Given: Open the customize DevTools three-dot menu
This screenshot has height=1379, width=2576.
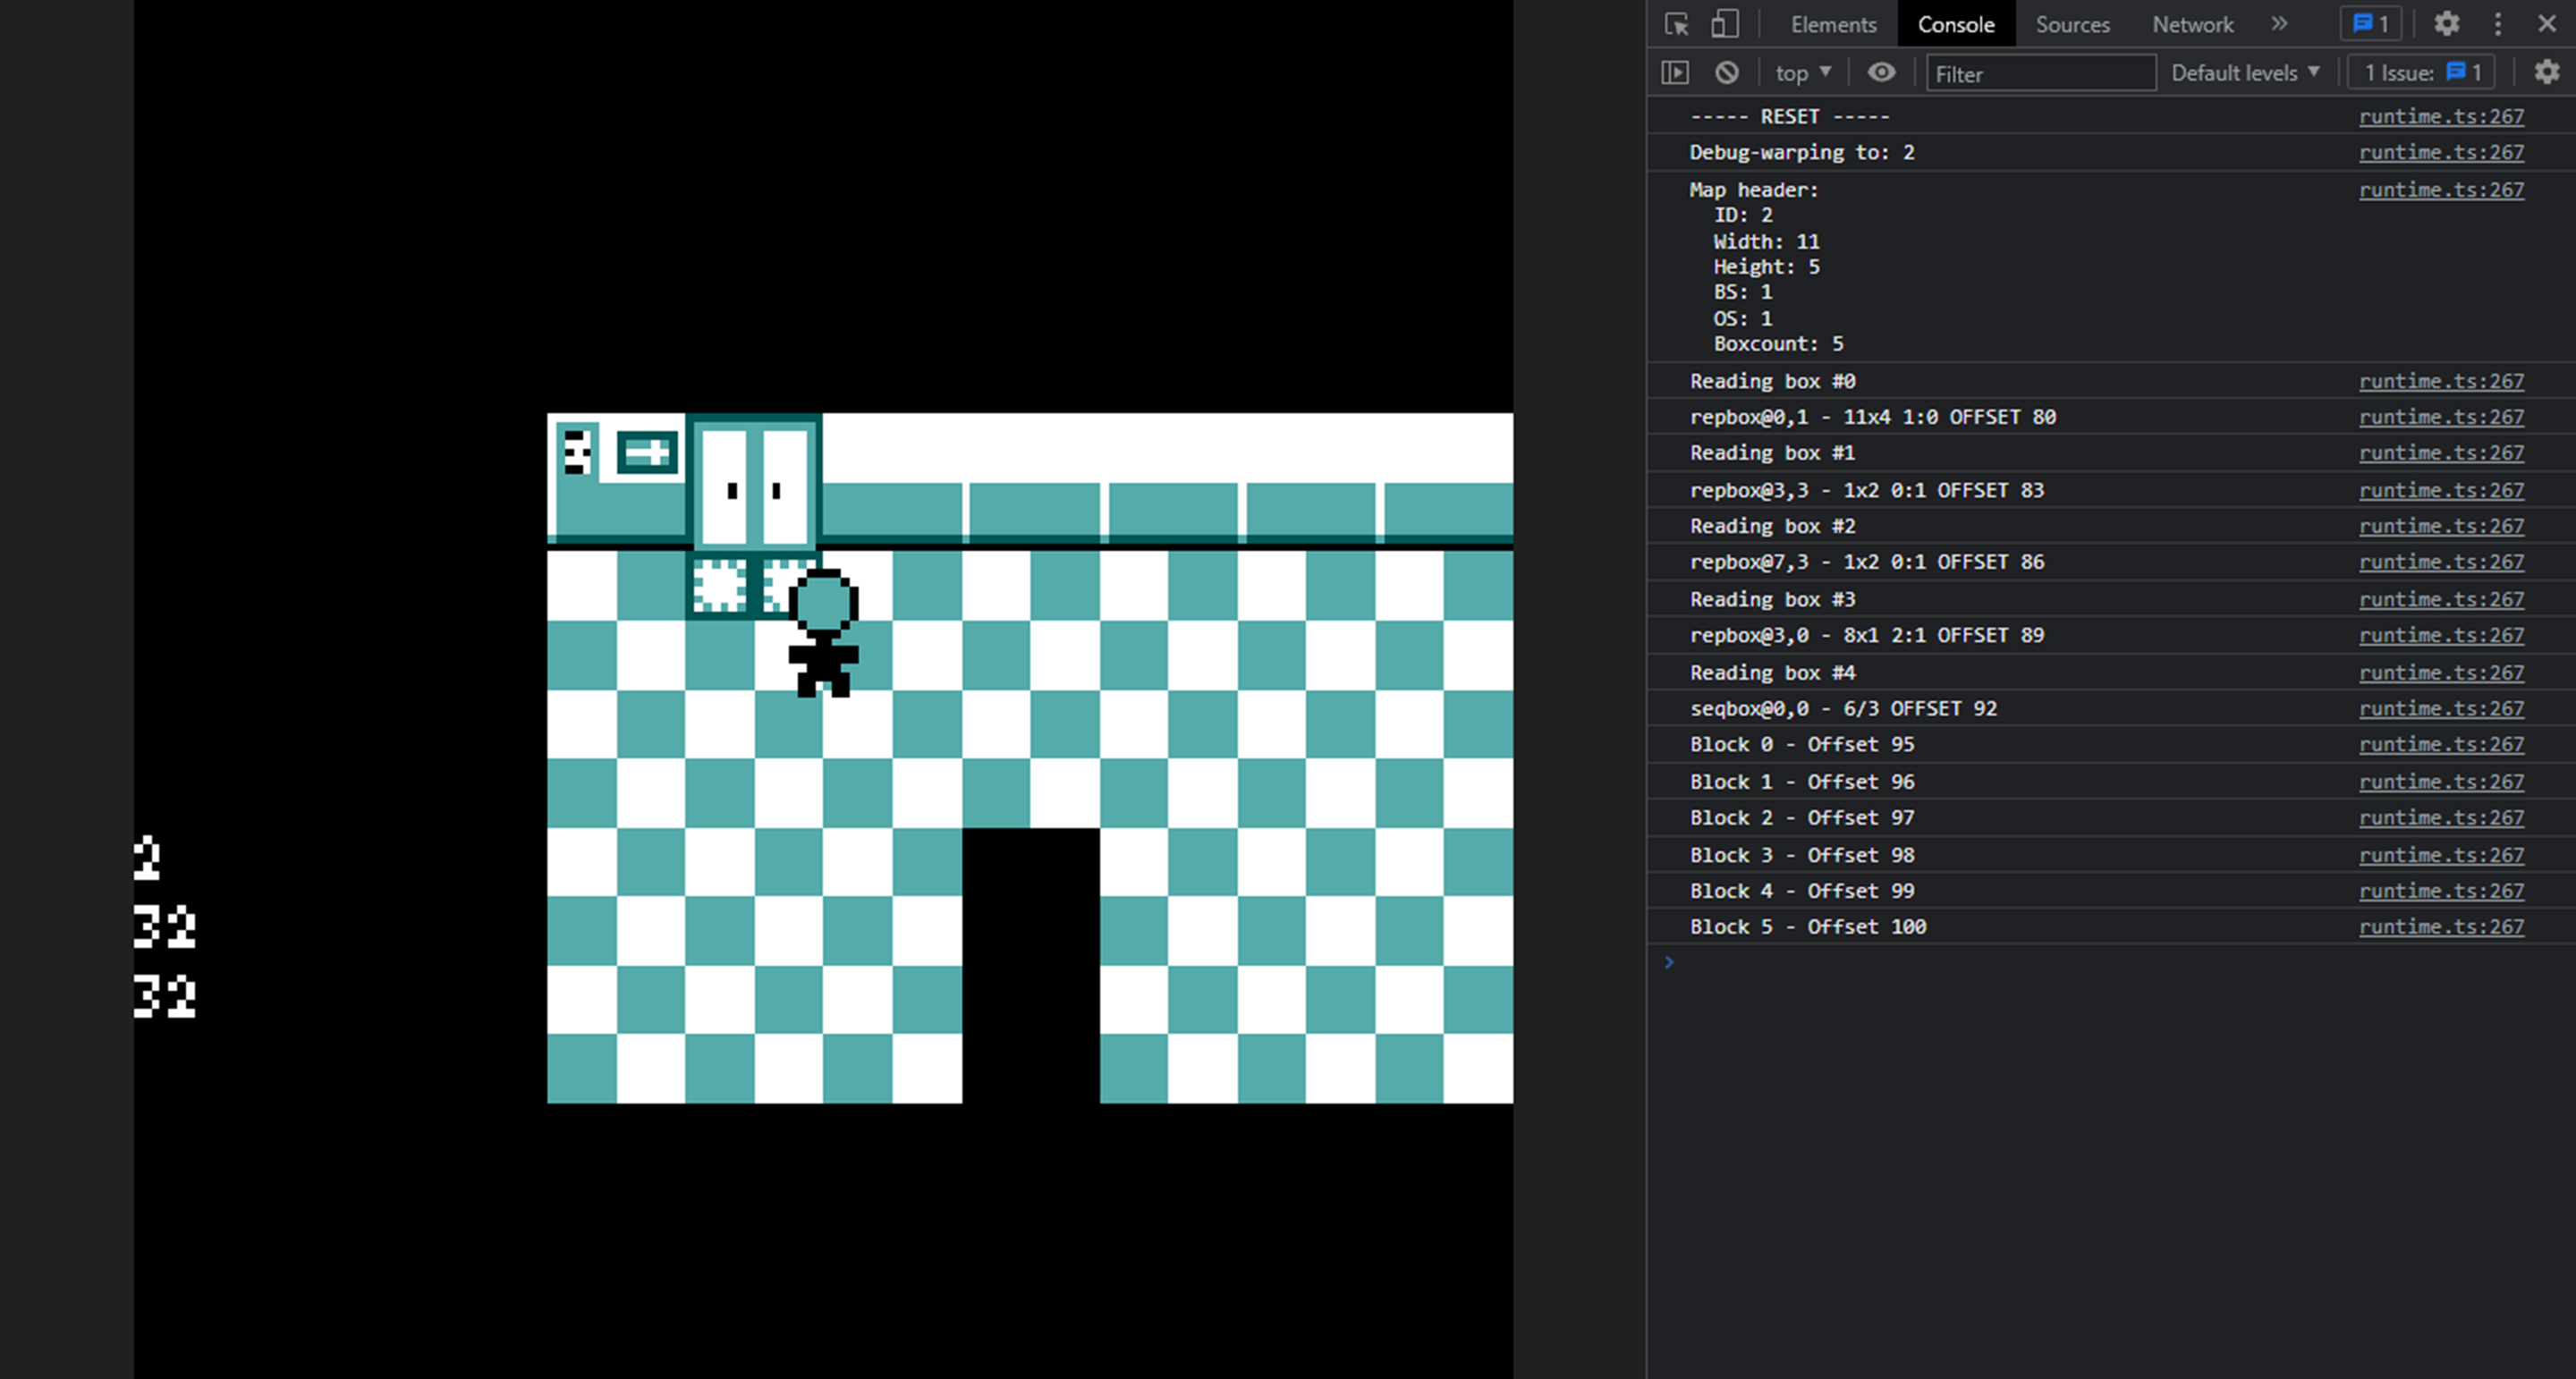Looking at the screenshot, I should pyautogui.click(x=2498, y=24).
